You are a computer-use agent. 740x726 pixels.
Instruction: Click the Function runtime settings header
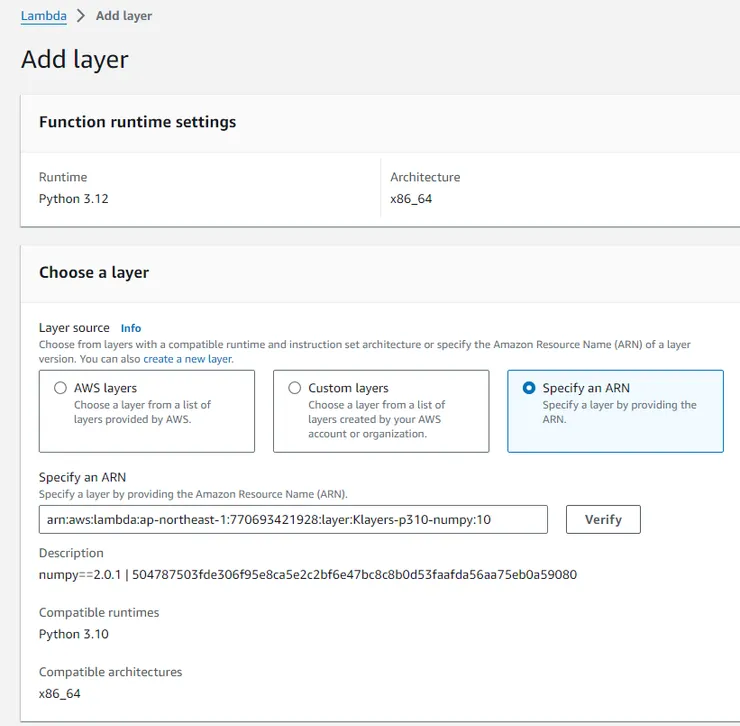tap(137, 122)
